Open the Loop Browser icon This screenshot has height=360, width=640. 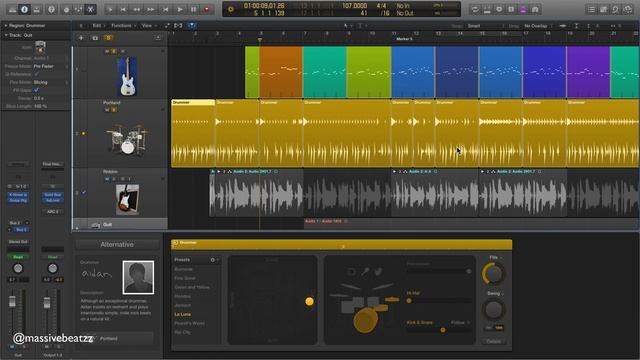616,9
